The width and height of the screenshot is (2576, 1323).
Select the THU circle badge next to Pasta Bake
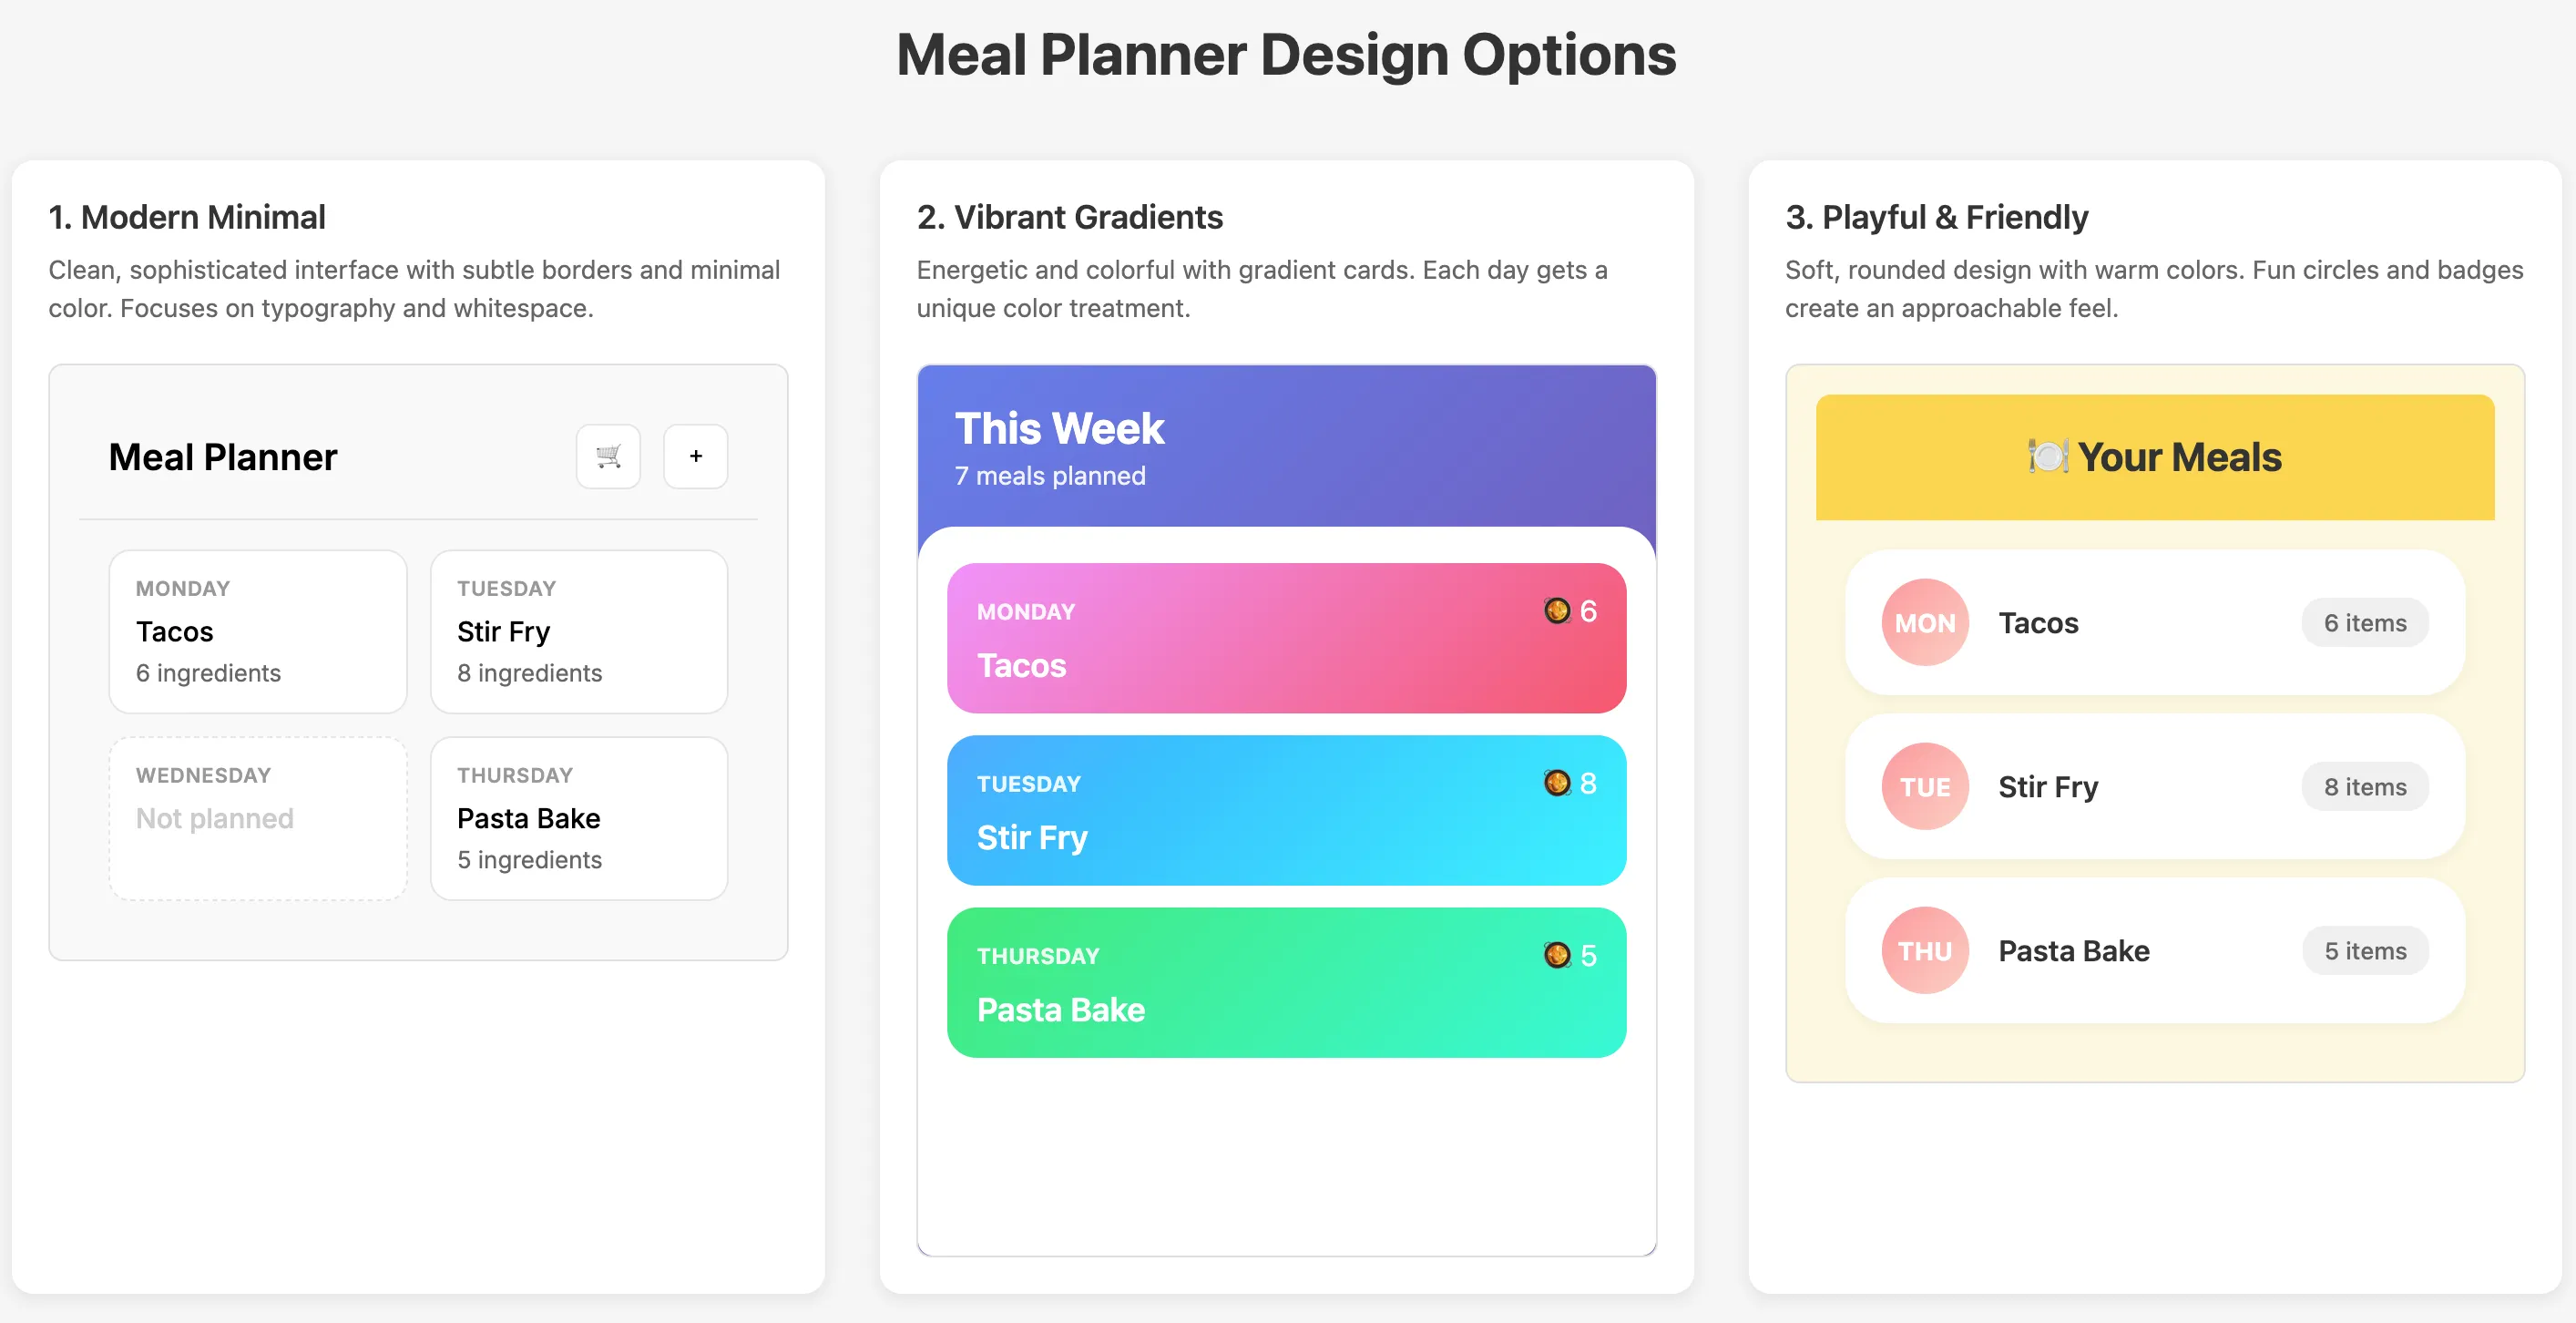tap(1924, 950)
